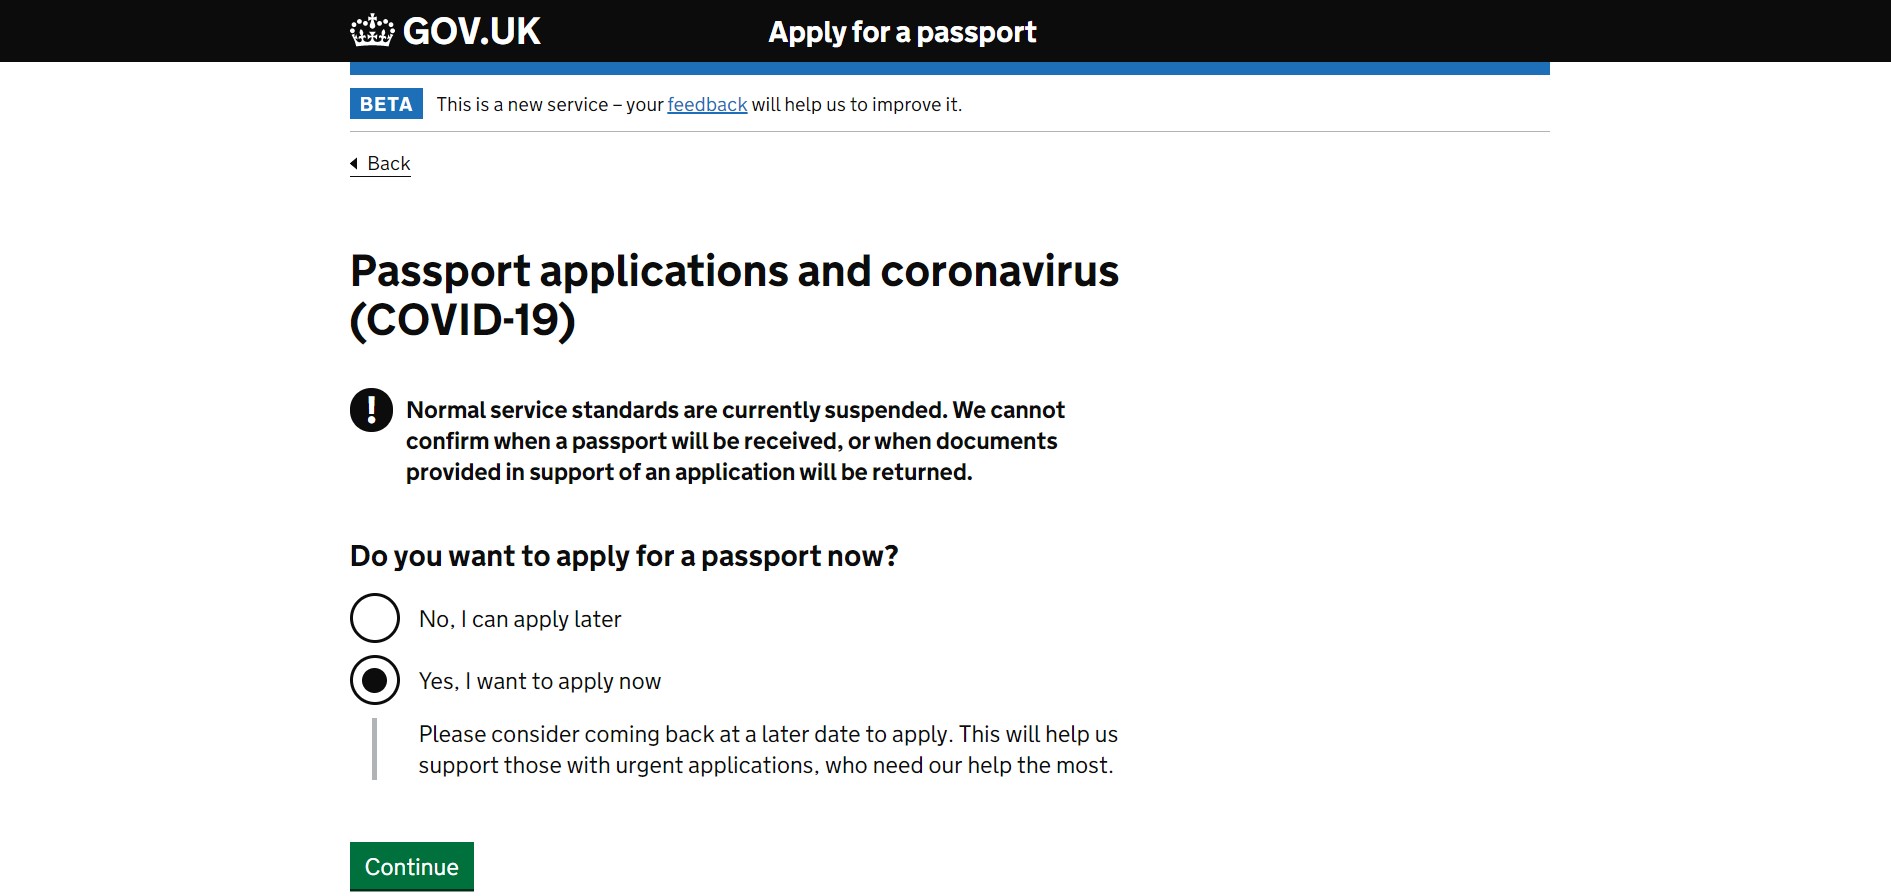Select the 'Yes, I want to apply now' radio button

pyautogui.click(x=375, y=680)
